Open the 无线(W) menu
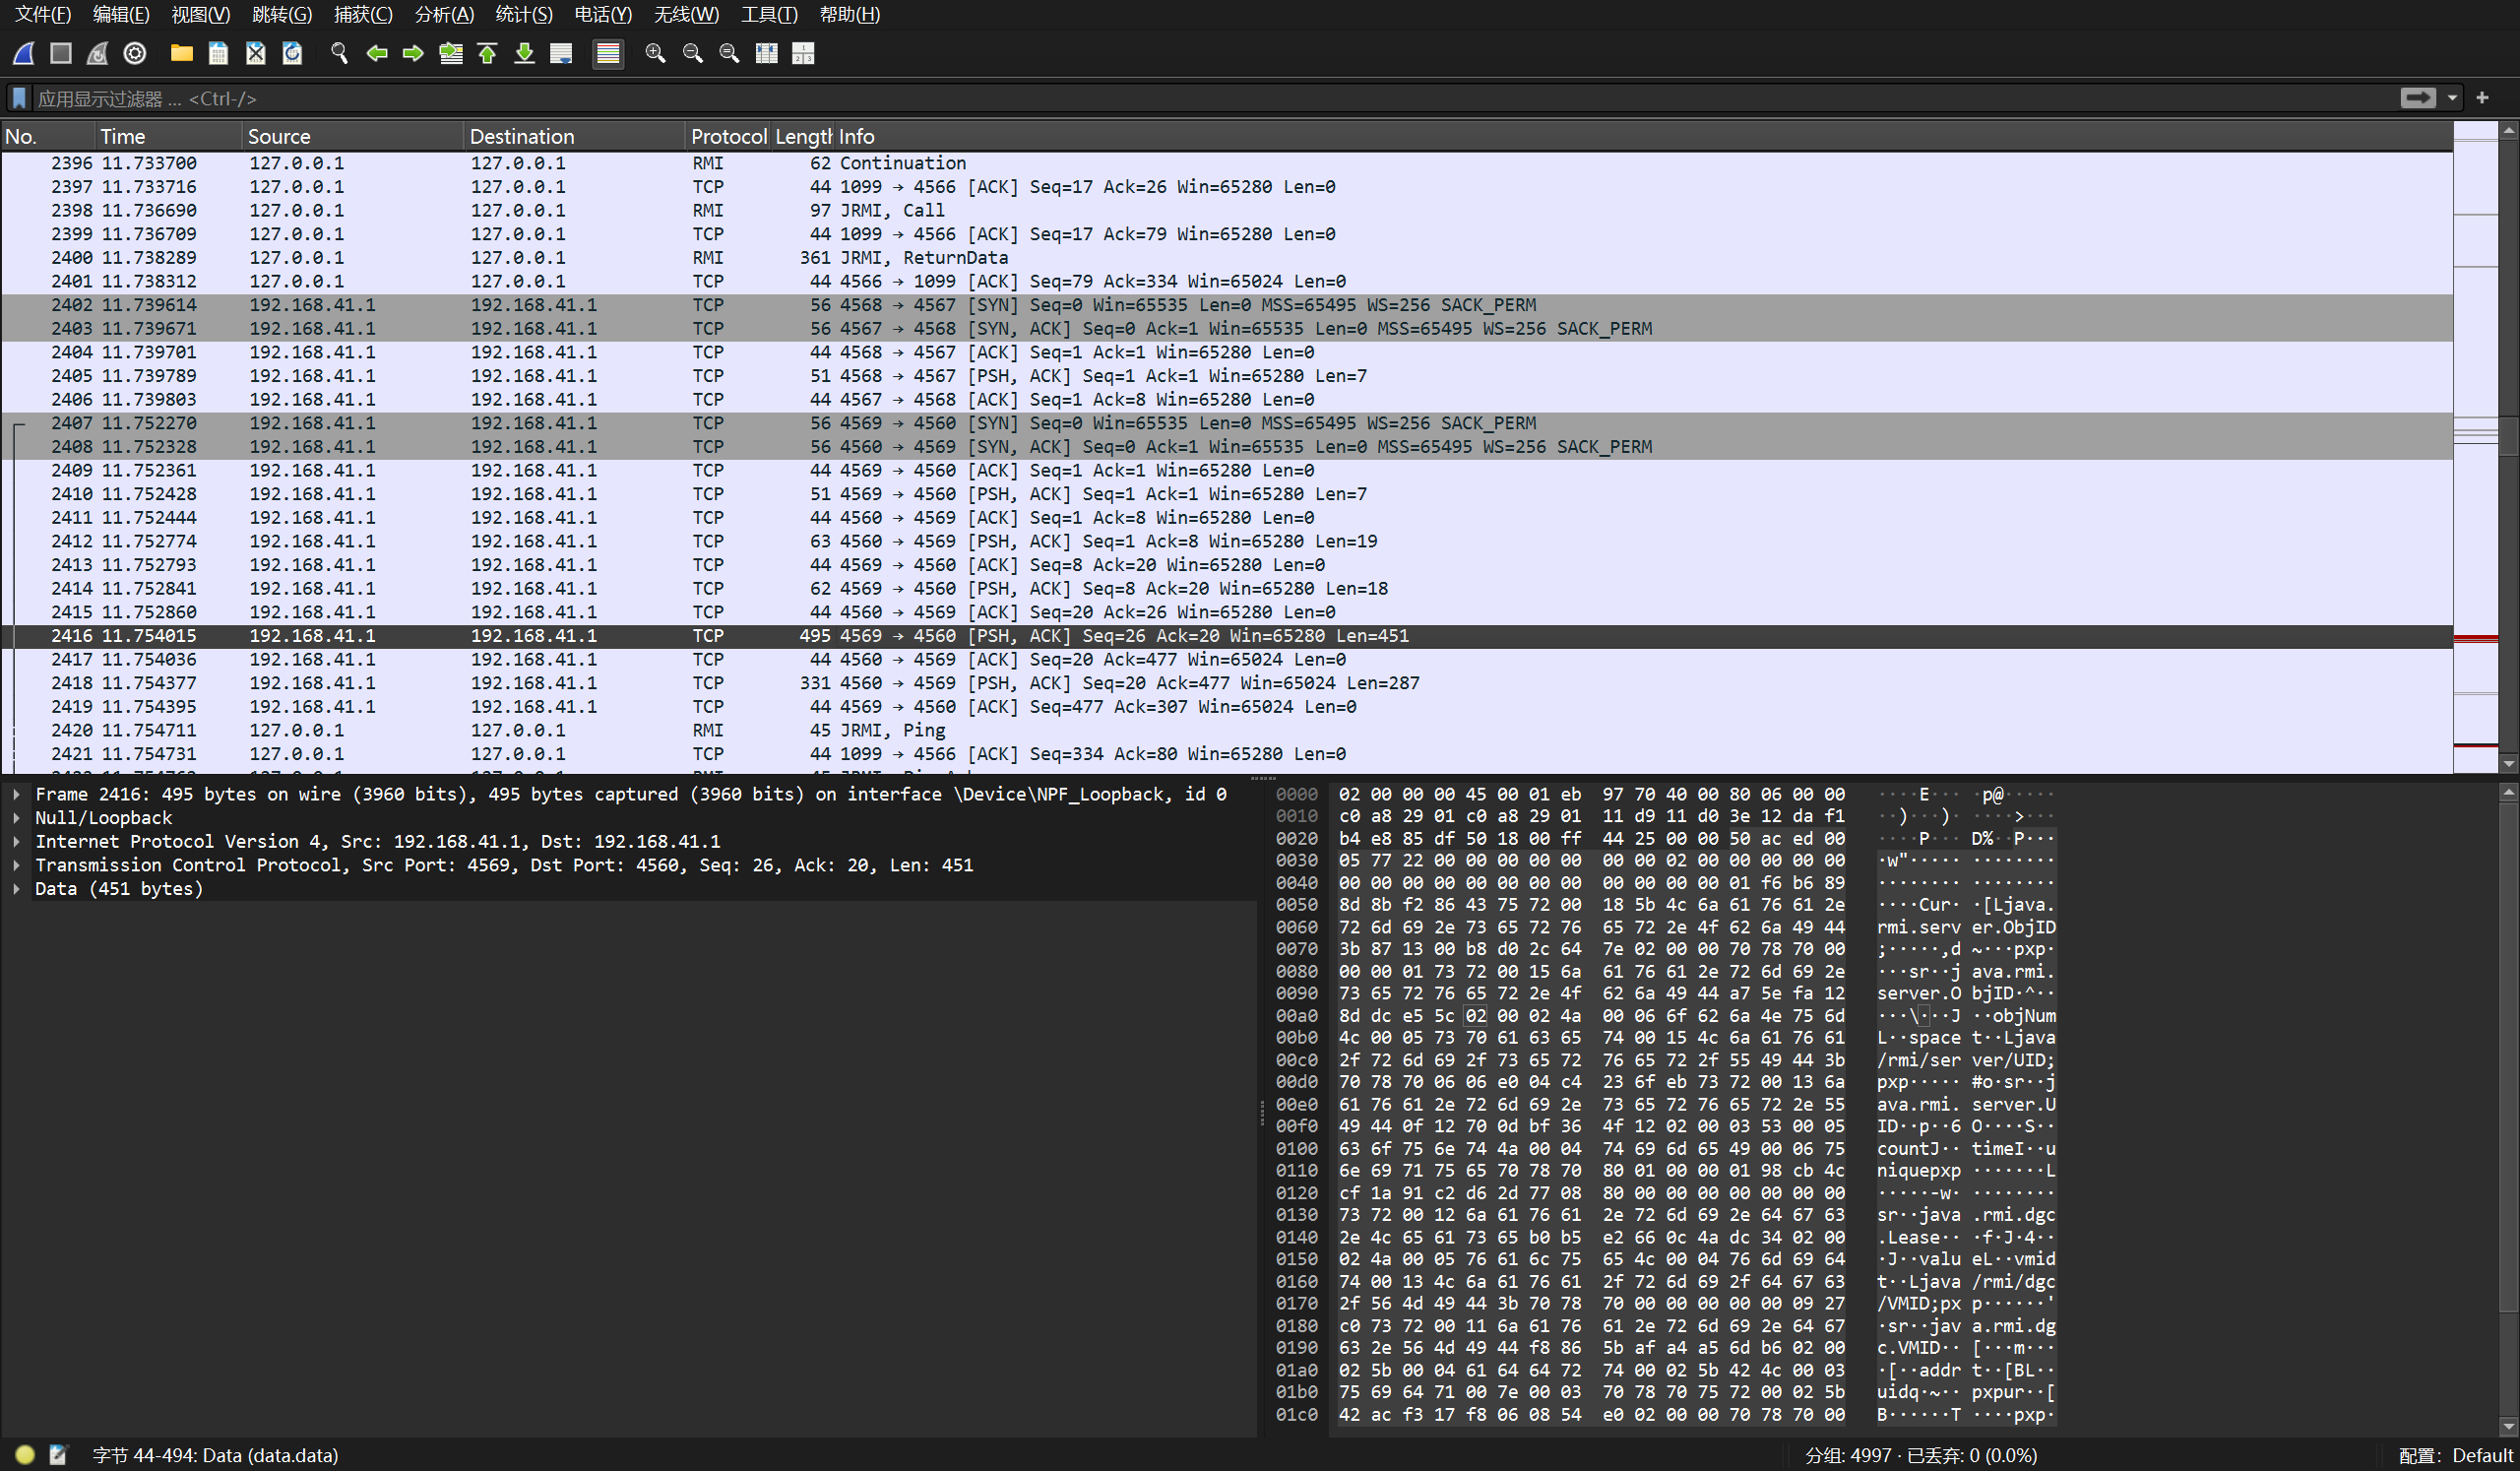 point(686,14)
